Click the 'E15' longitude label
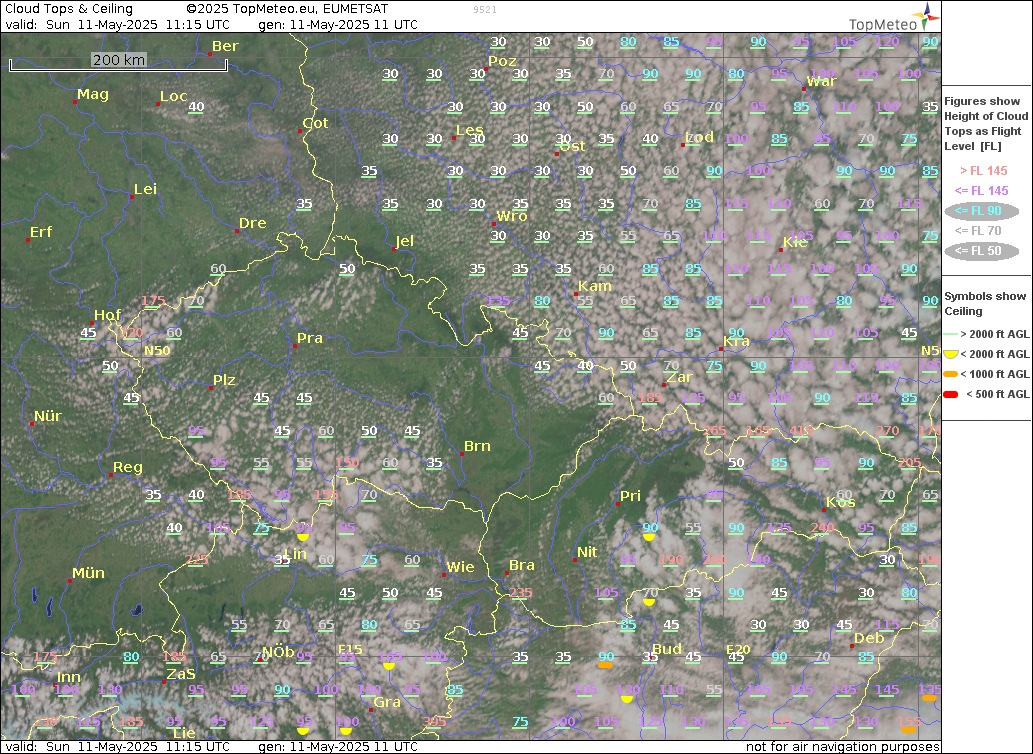The height and width of the screenshot is (754, 1033). 350,649
